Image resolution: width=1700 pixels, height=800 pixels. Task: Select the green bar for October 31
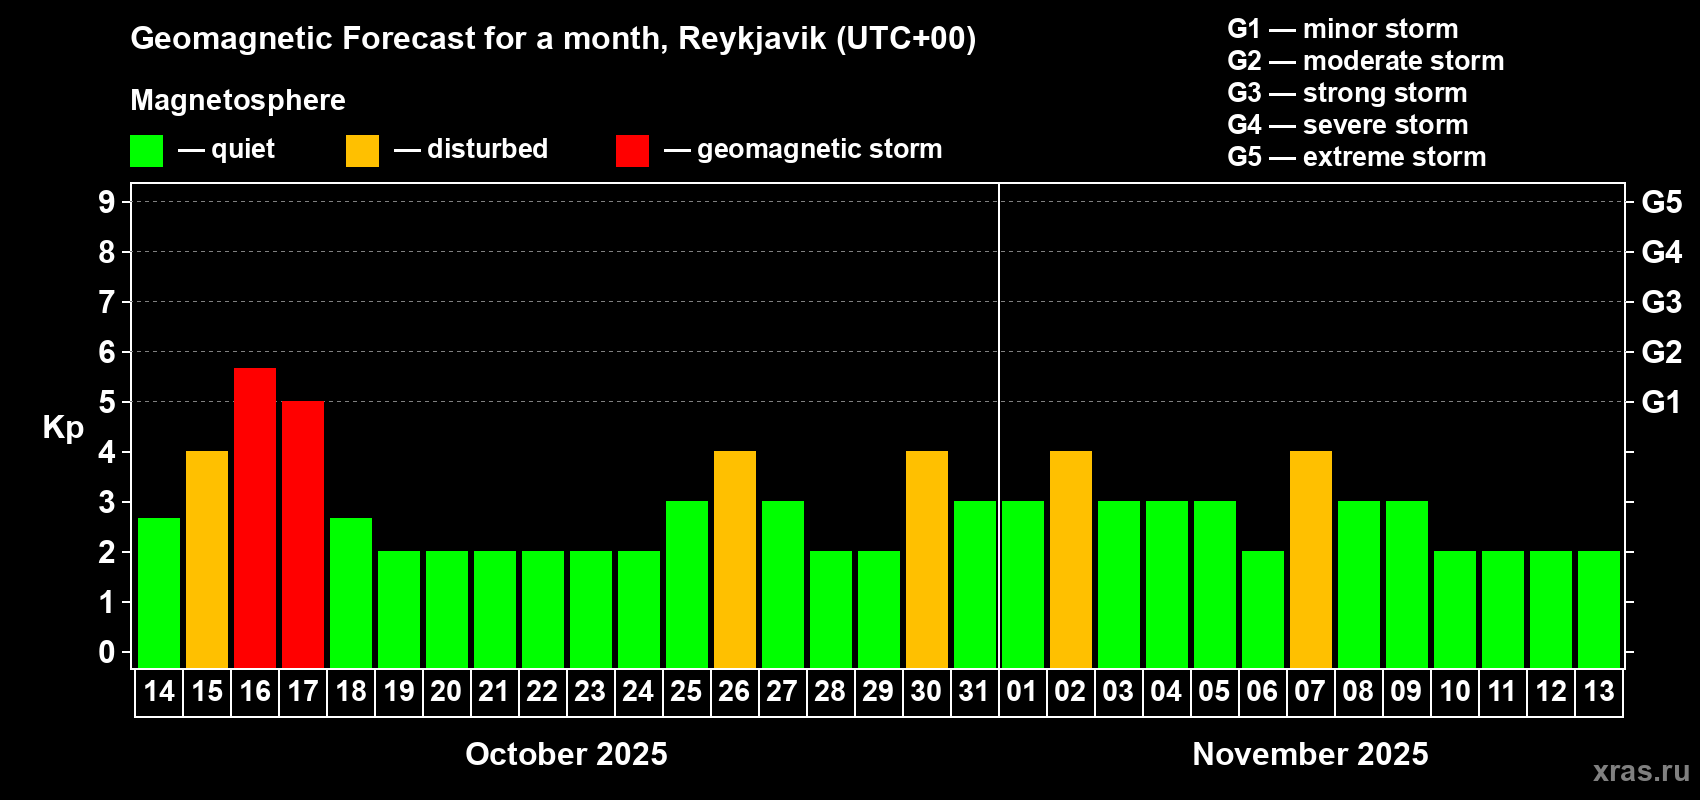click(975, 585)
